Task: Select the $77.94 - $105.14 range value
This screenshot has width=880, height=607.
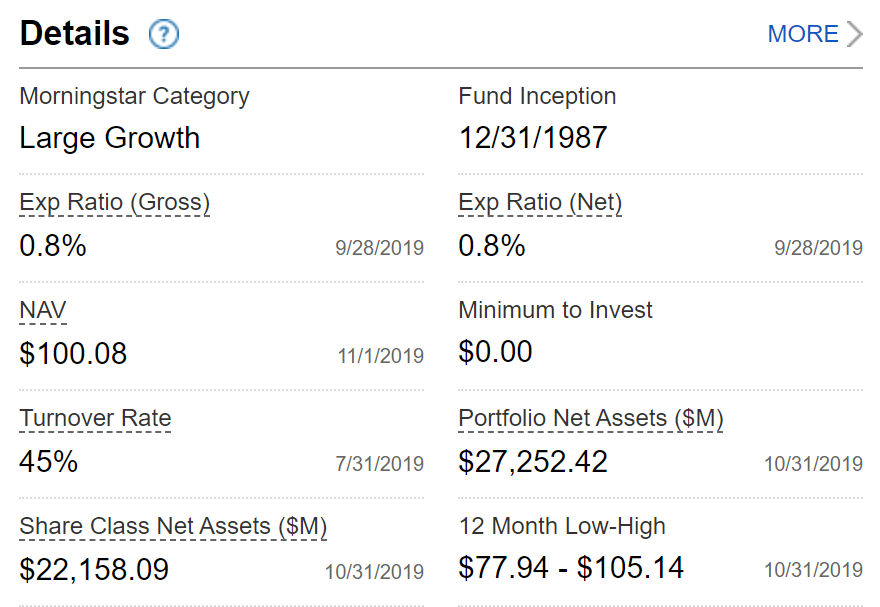Action: (x=571, y=568)
